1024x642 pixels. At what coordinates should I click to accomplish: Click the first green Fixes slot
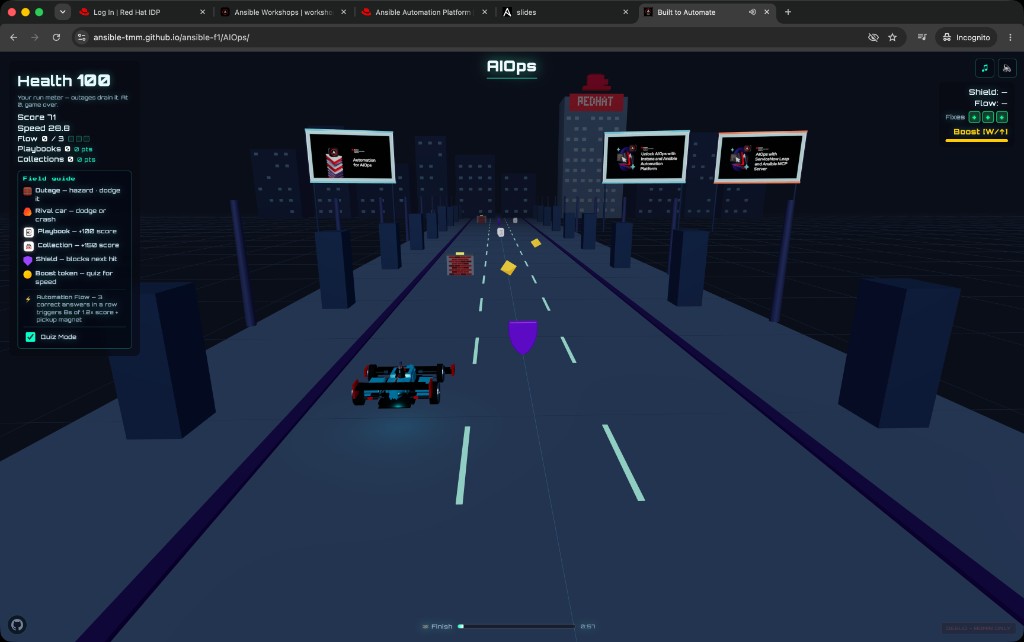(x=974, y=117)
